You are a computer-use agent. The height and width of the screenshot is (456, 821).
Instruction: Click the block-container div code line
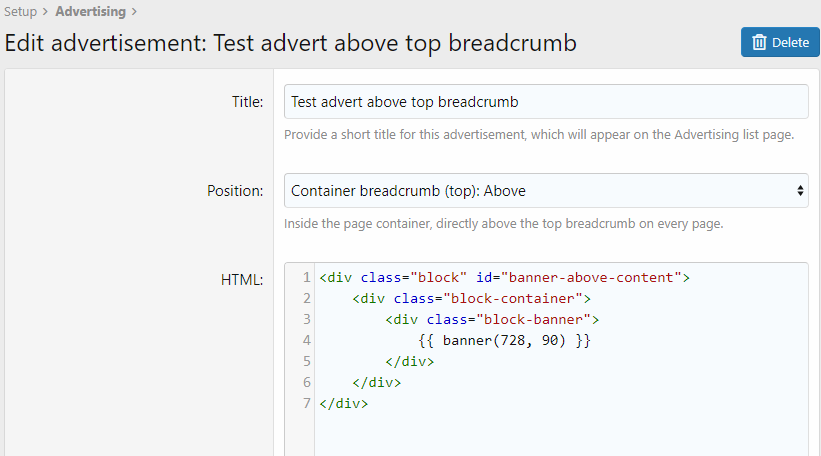[x=472, y=298]
